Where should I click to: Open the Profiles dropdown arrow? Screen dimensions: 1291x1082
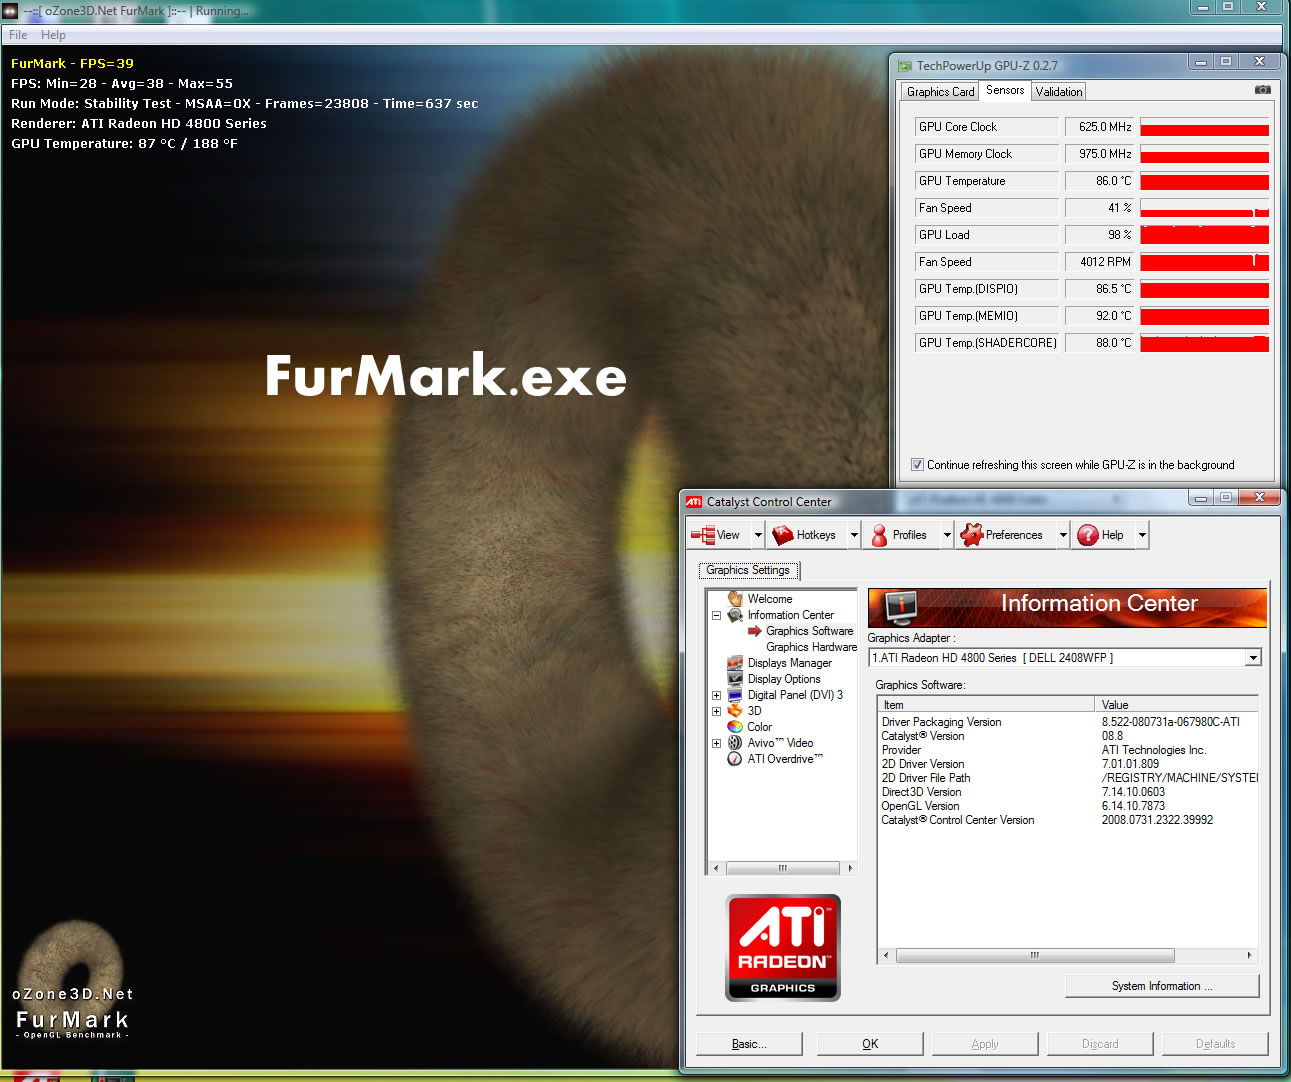tap(947, 535)
